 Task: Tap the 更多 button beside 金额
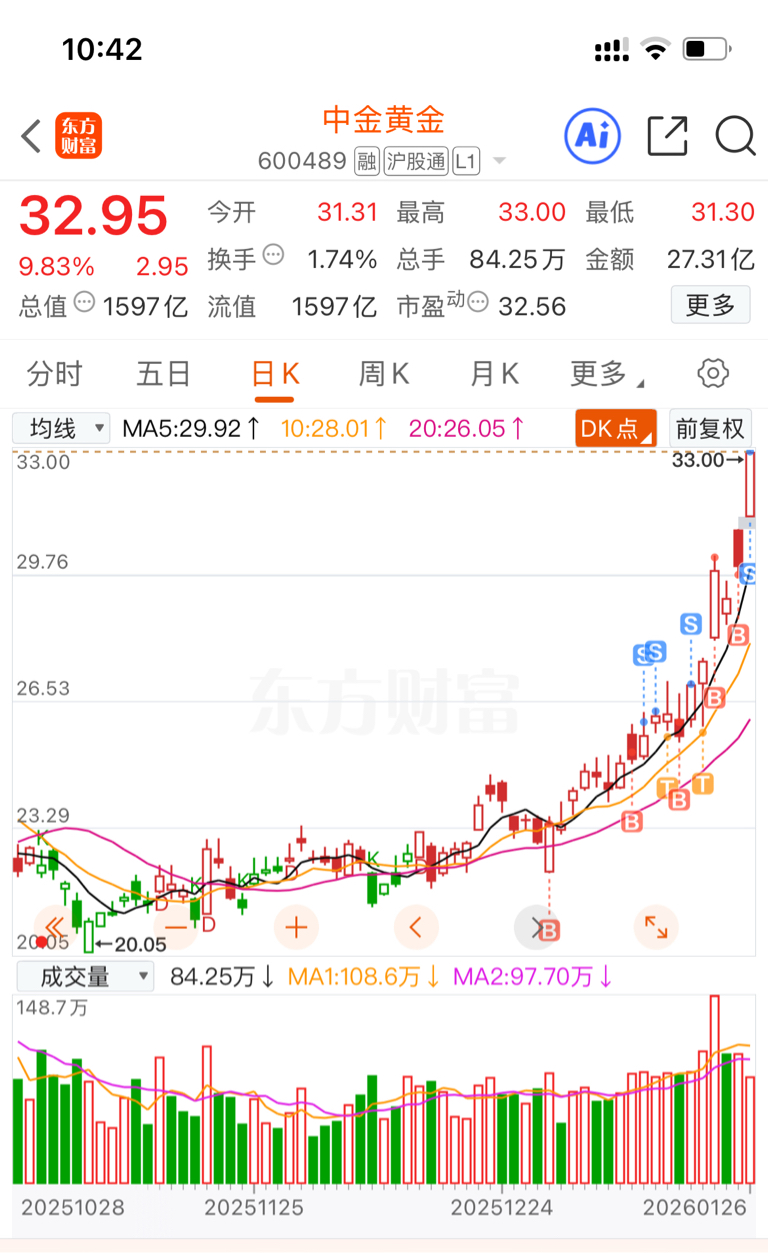pos(710,305)
